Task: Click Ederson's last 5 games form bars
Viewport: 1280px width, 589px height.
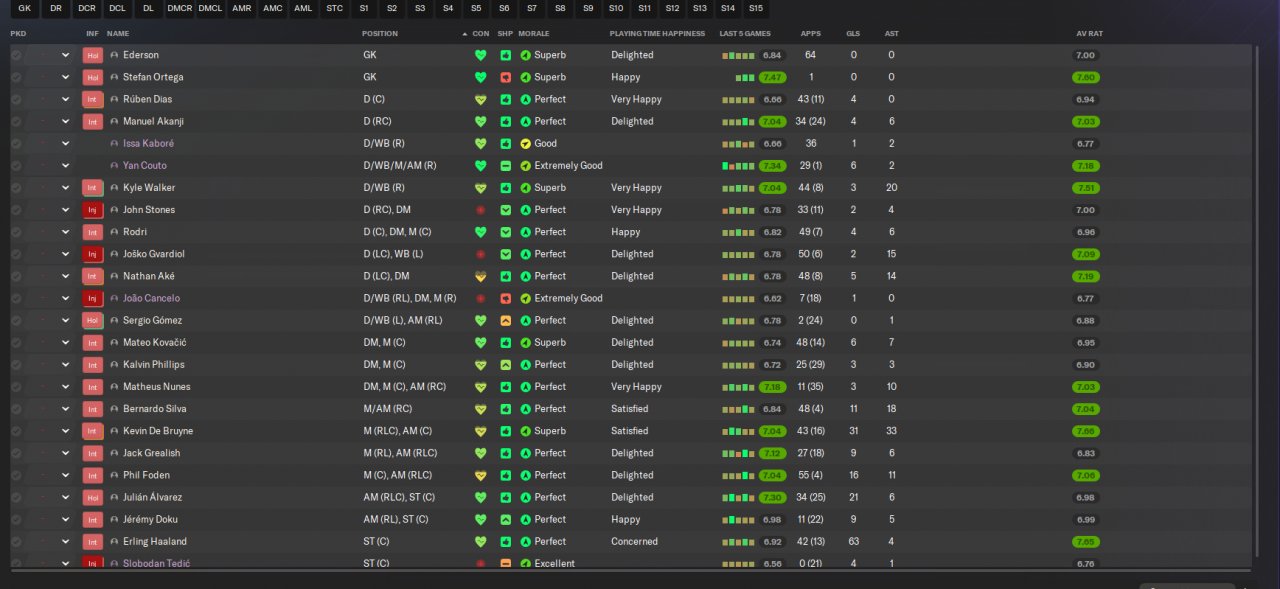Action: 739,55
